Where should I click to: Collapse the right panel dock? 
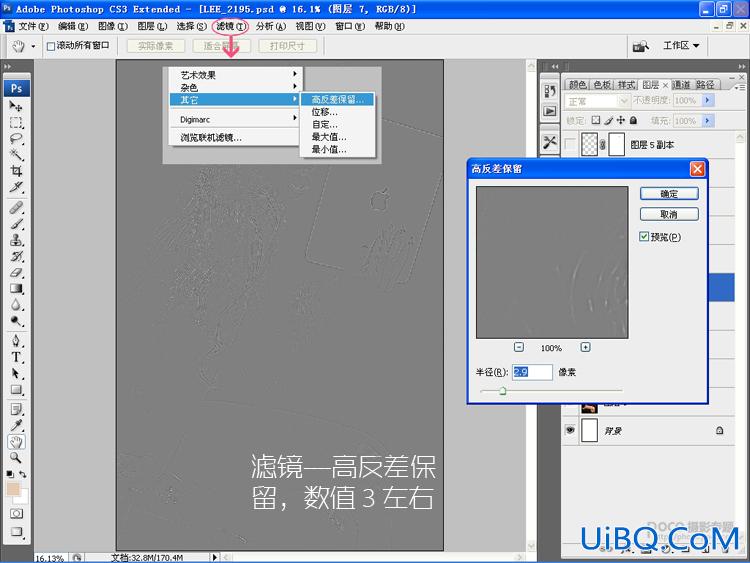tap(741, 66)
